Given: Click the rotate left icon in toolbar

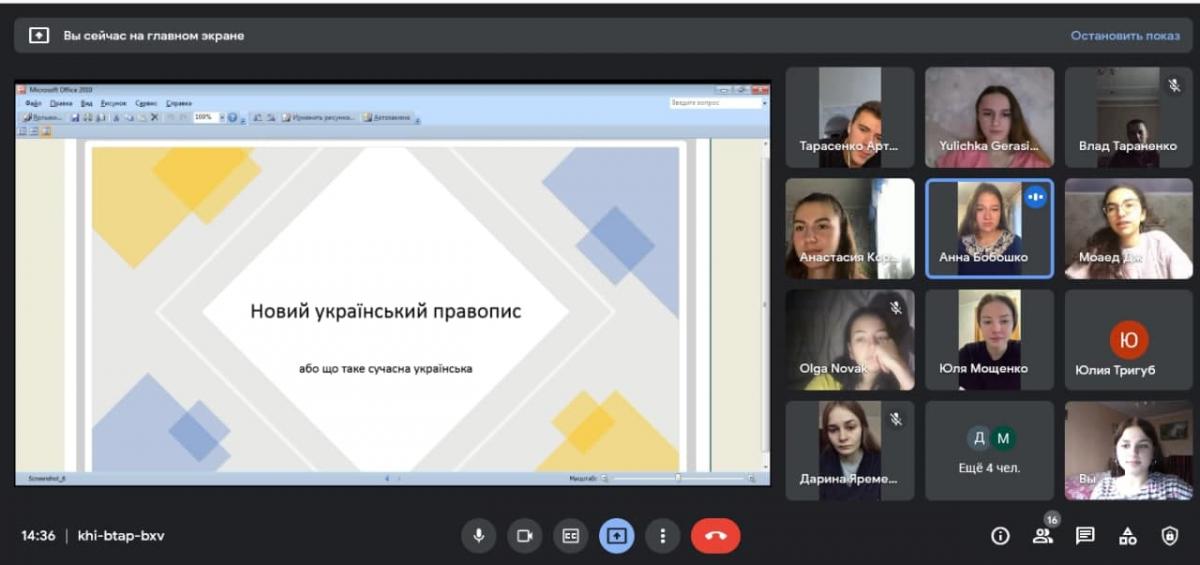Looking at the screenshot, I should click(x=257, y=117).
